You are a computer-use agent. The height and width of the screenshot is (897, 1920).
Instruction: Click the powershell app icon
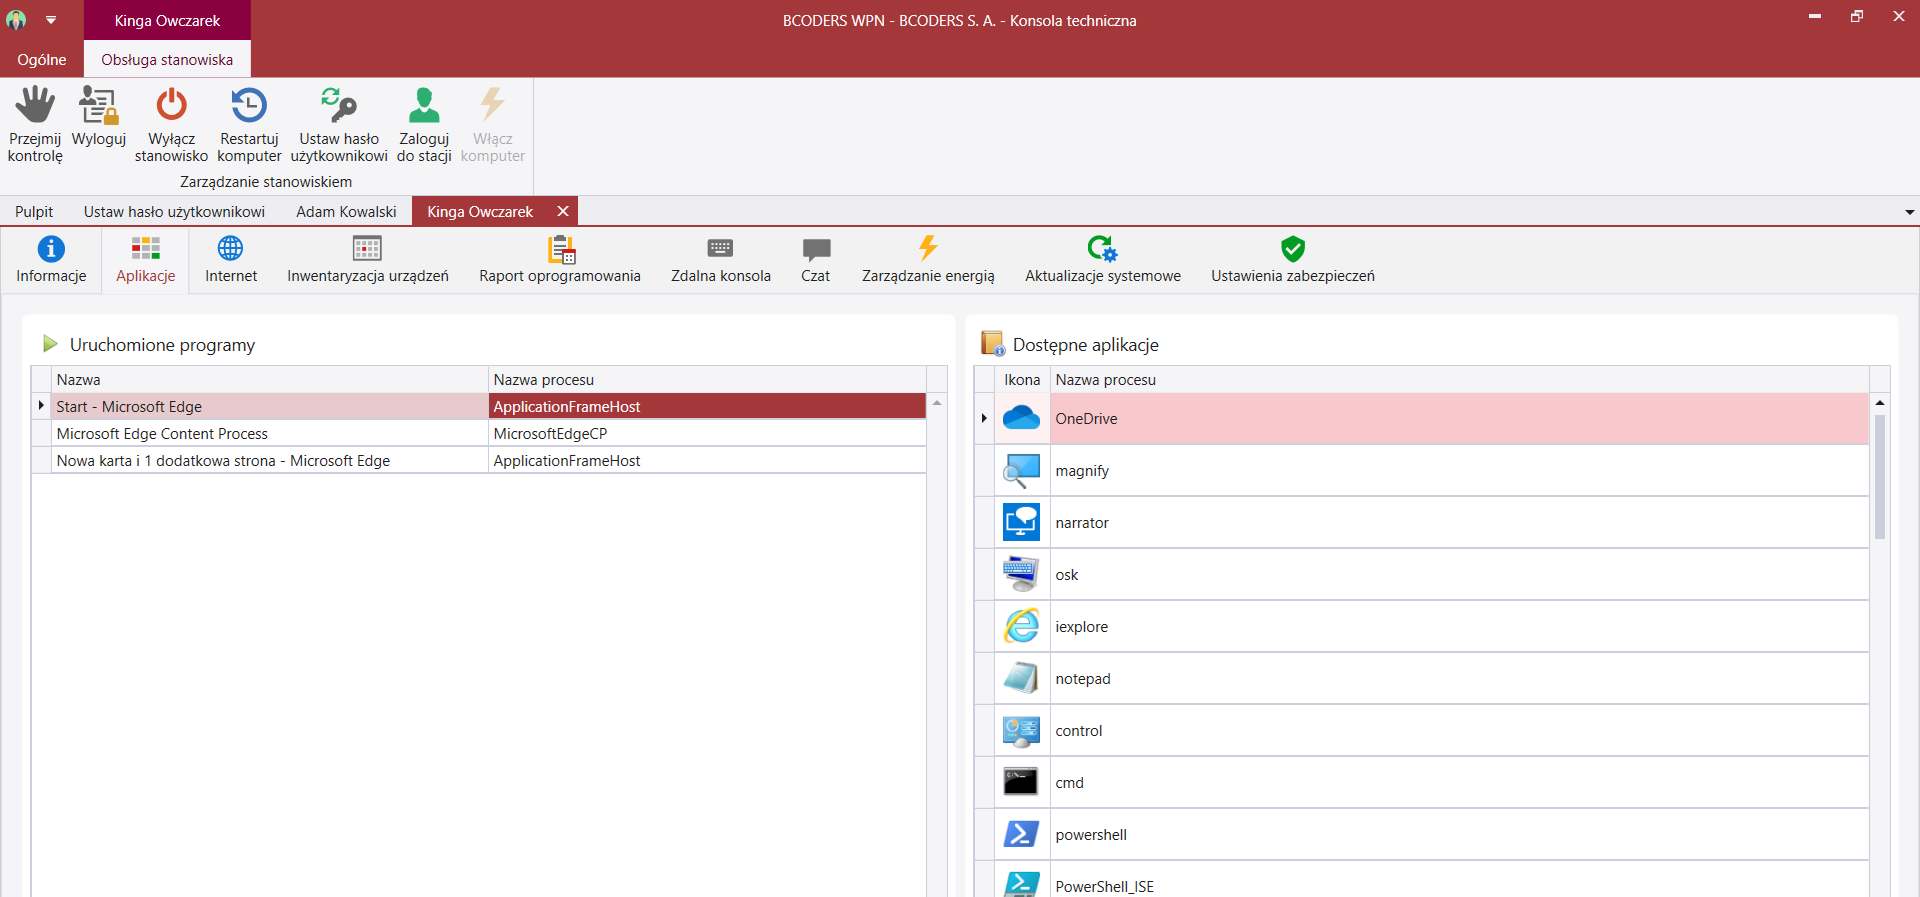click(1021, 834)
